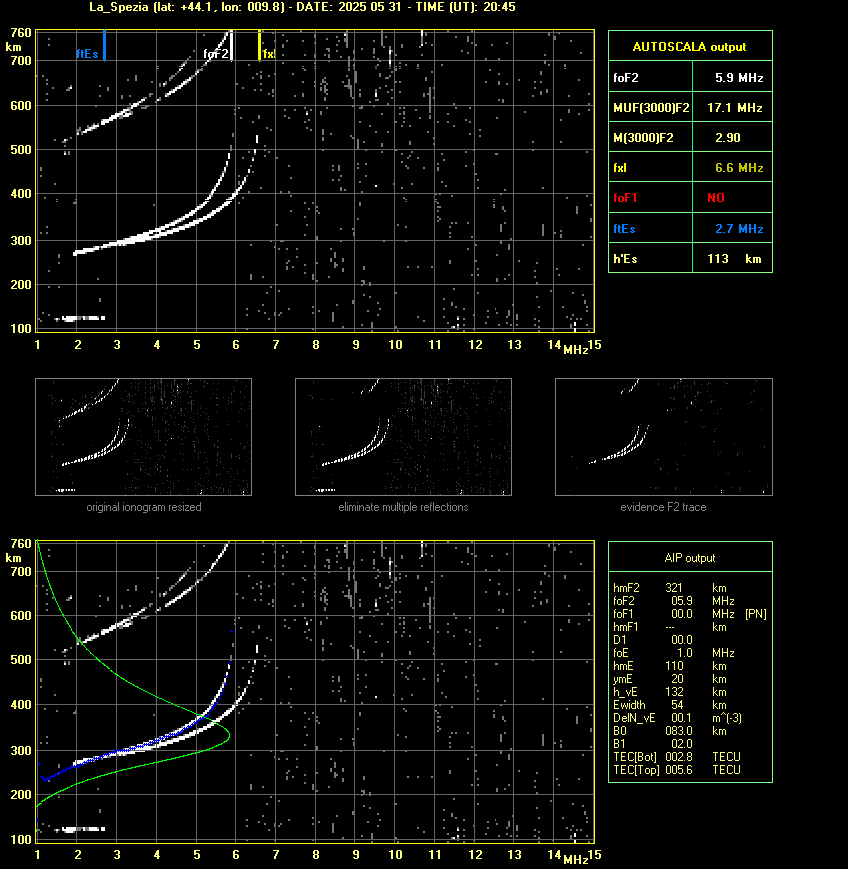Select the '2.7 MHz' ftEs value
Viewport: 848px width, 869px height.
(739, 229)
